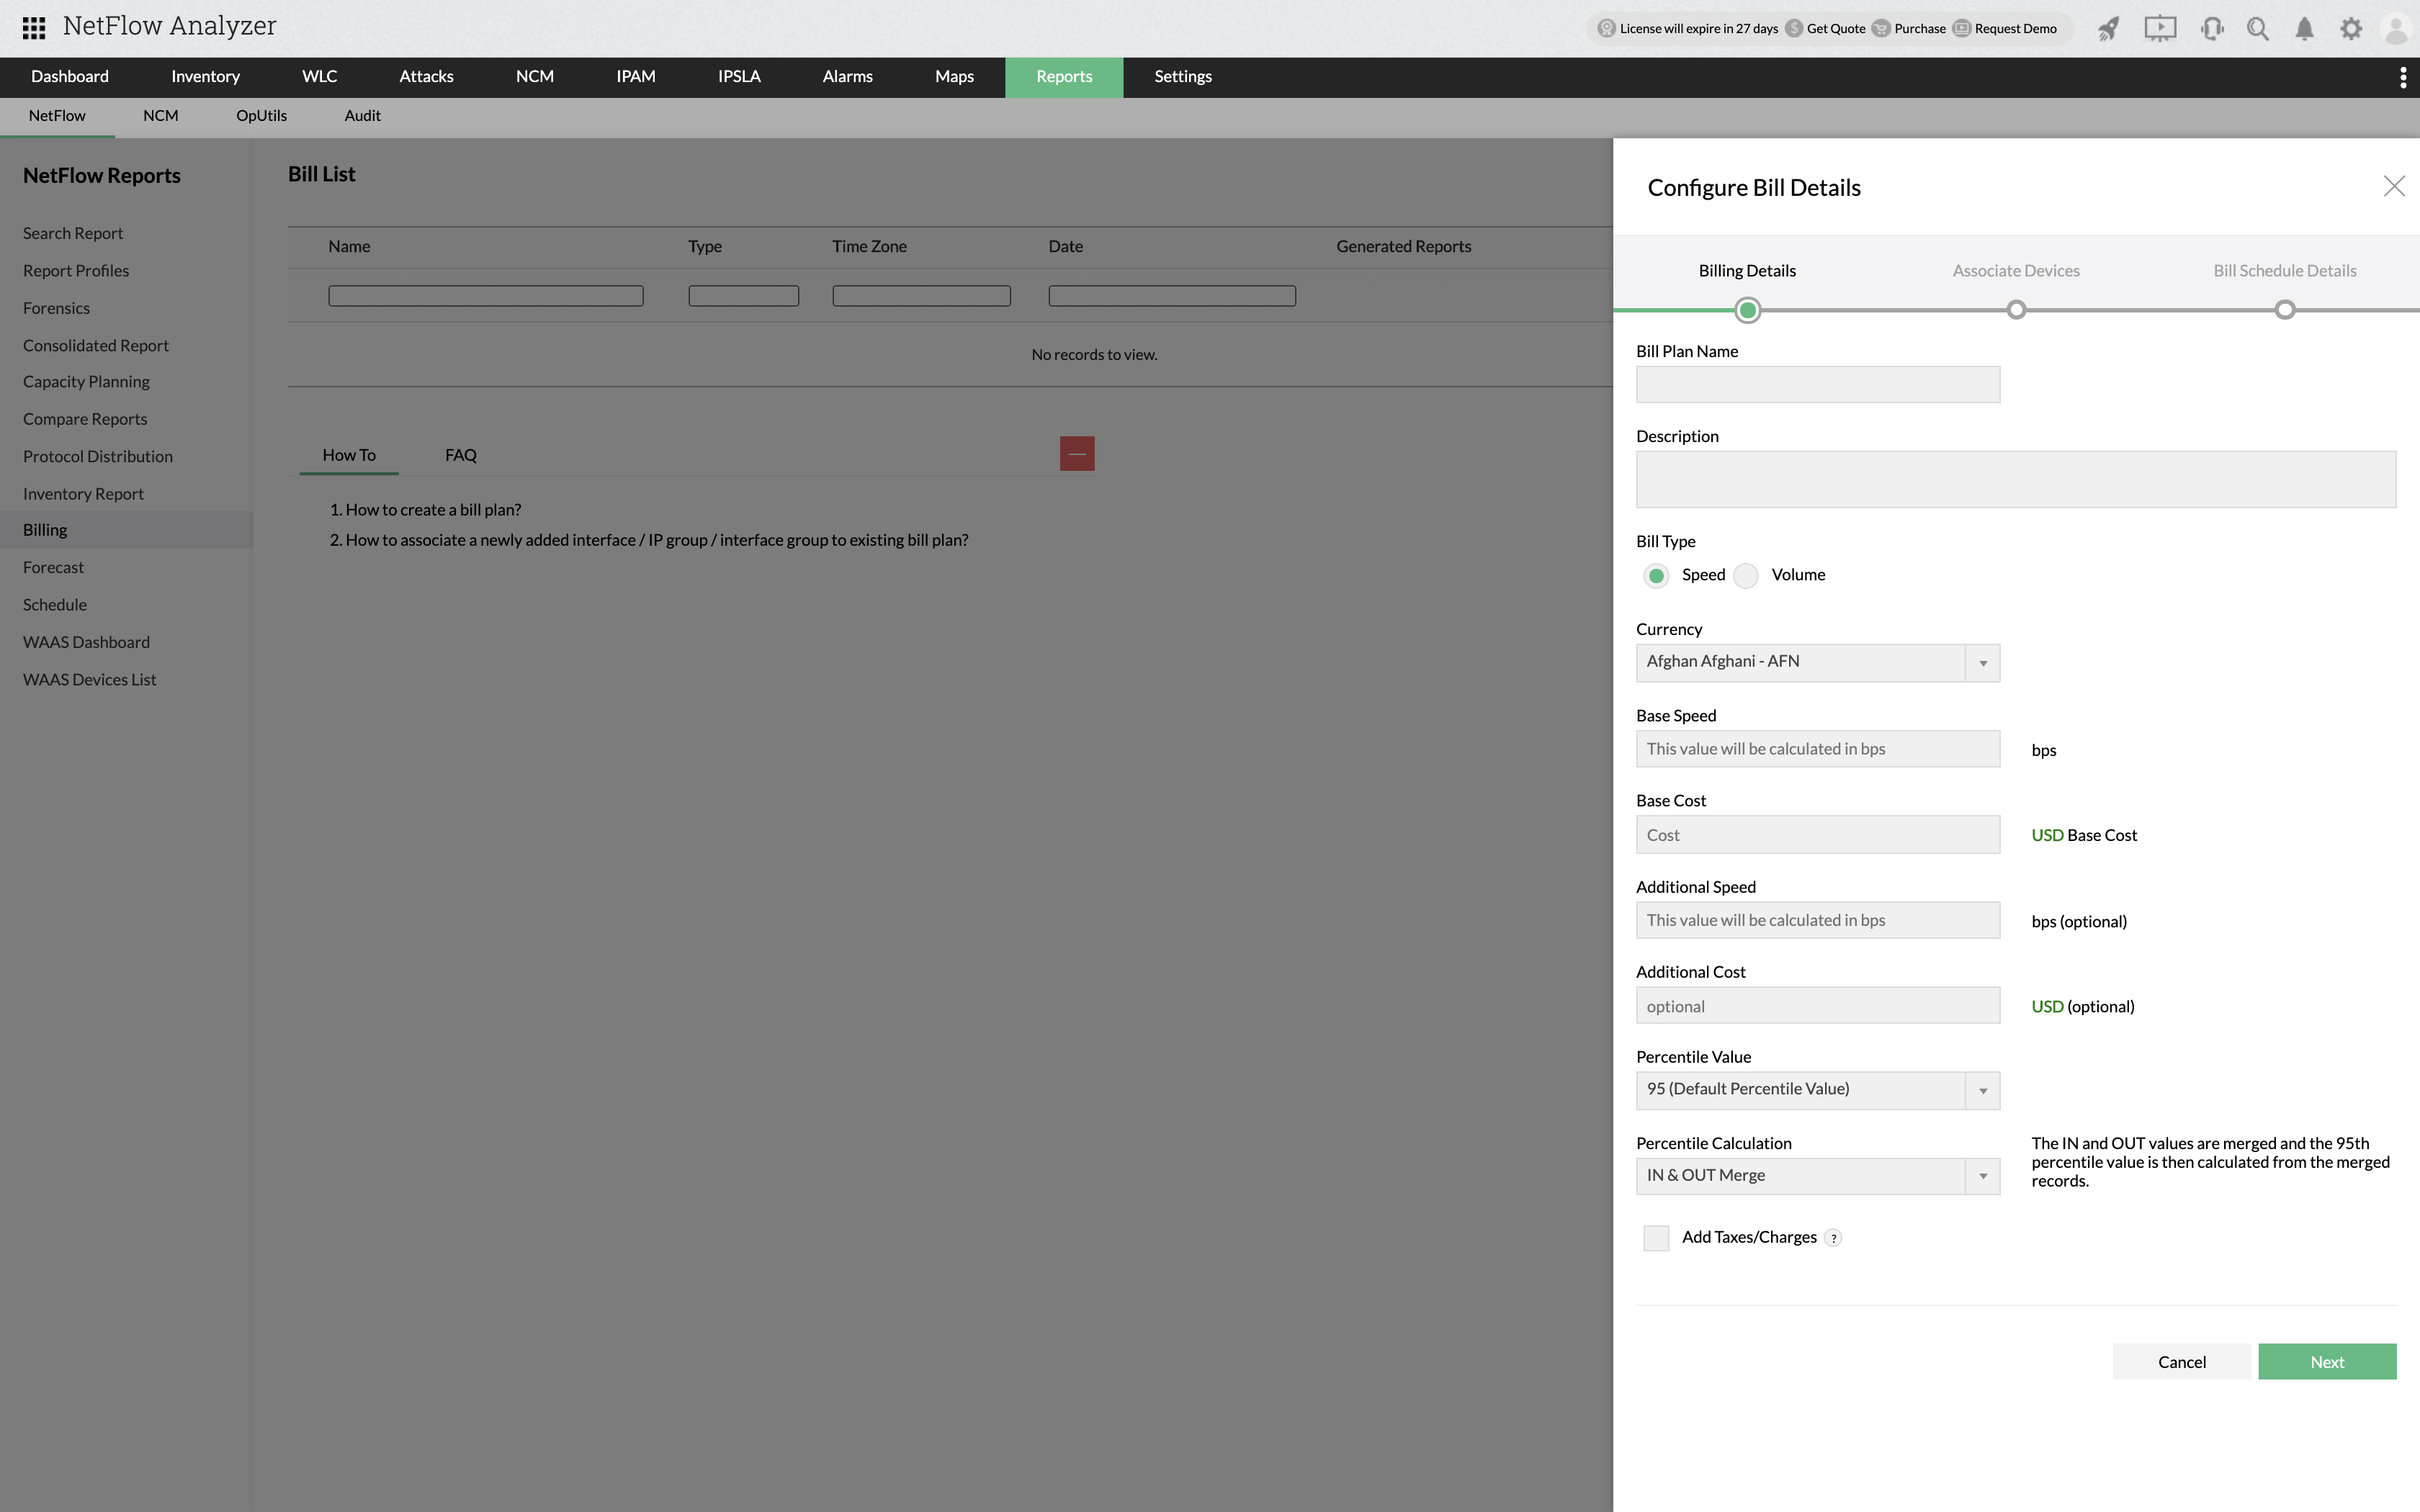Open the apps grid menu icon

pyautogui.click(x=34, y=28)
